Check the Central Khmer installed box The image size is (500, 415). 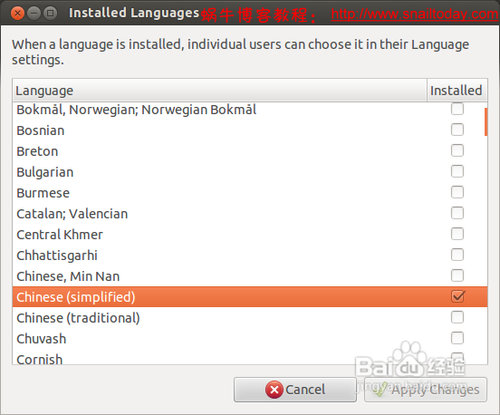pos(457,234)
